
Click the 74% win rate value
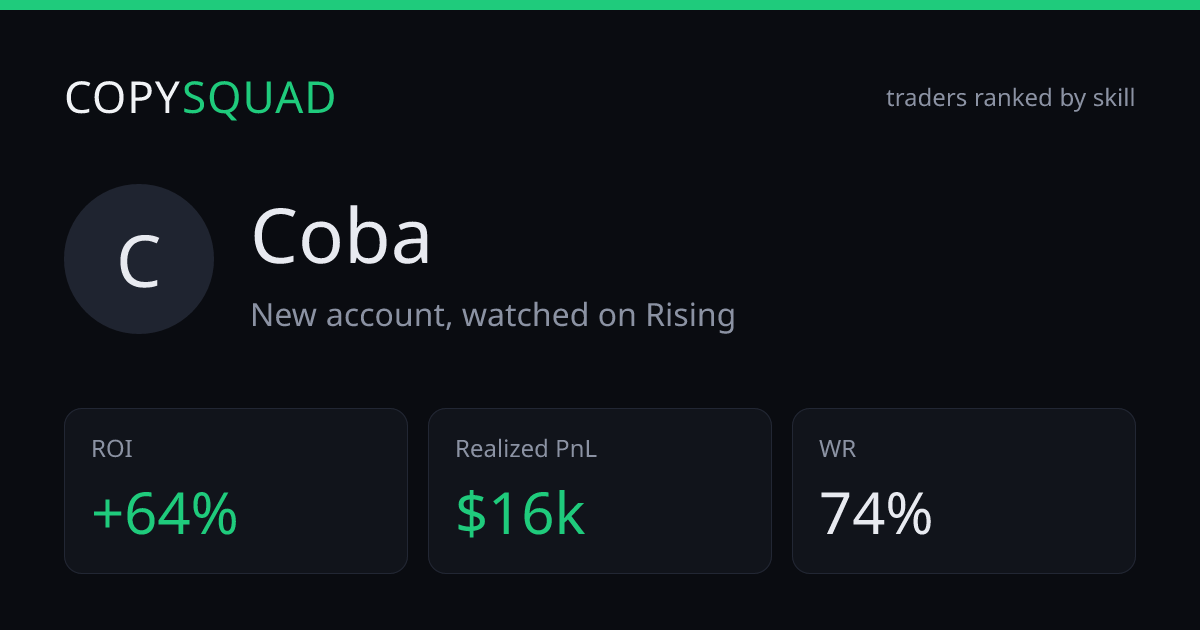click(x=876, y=514)
